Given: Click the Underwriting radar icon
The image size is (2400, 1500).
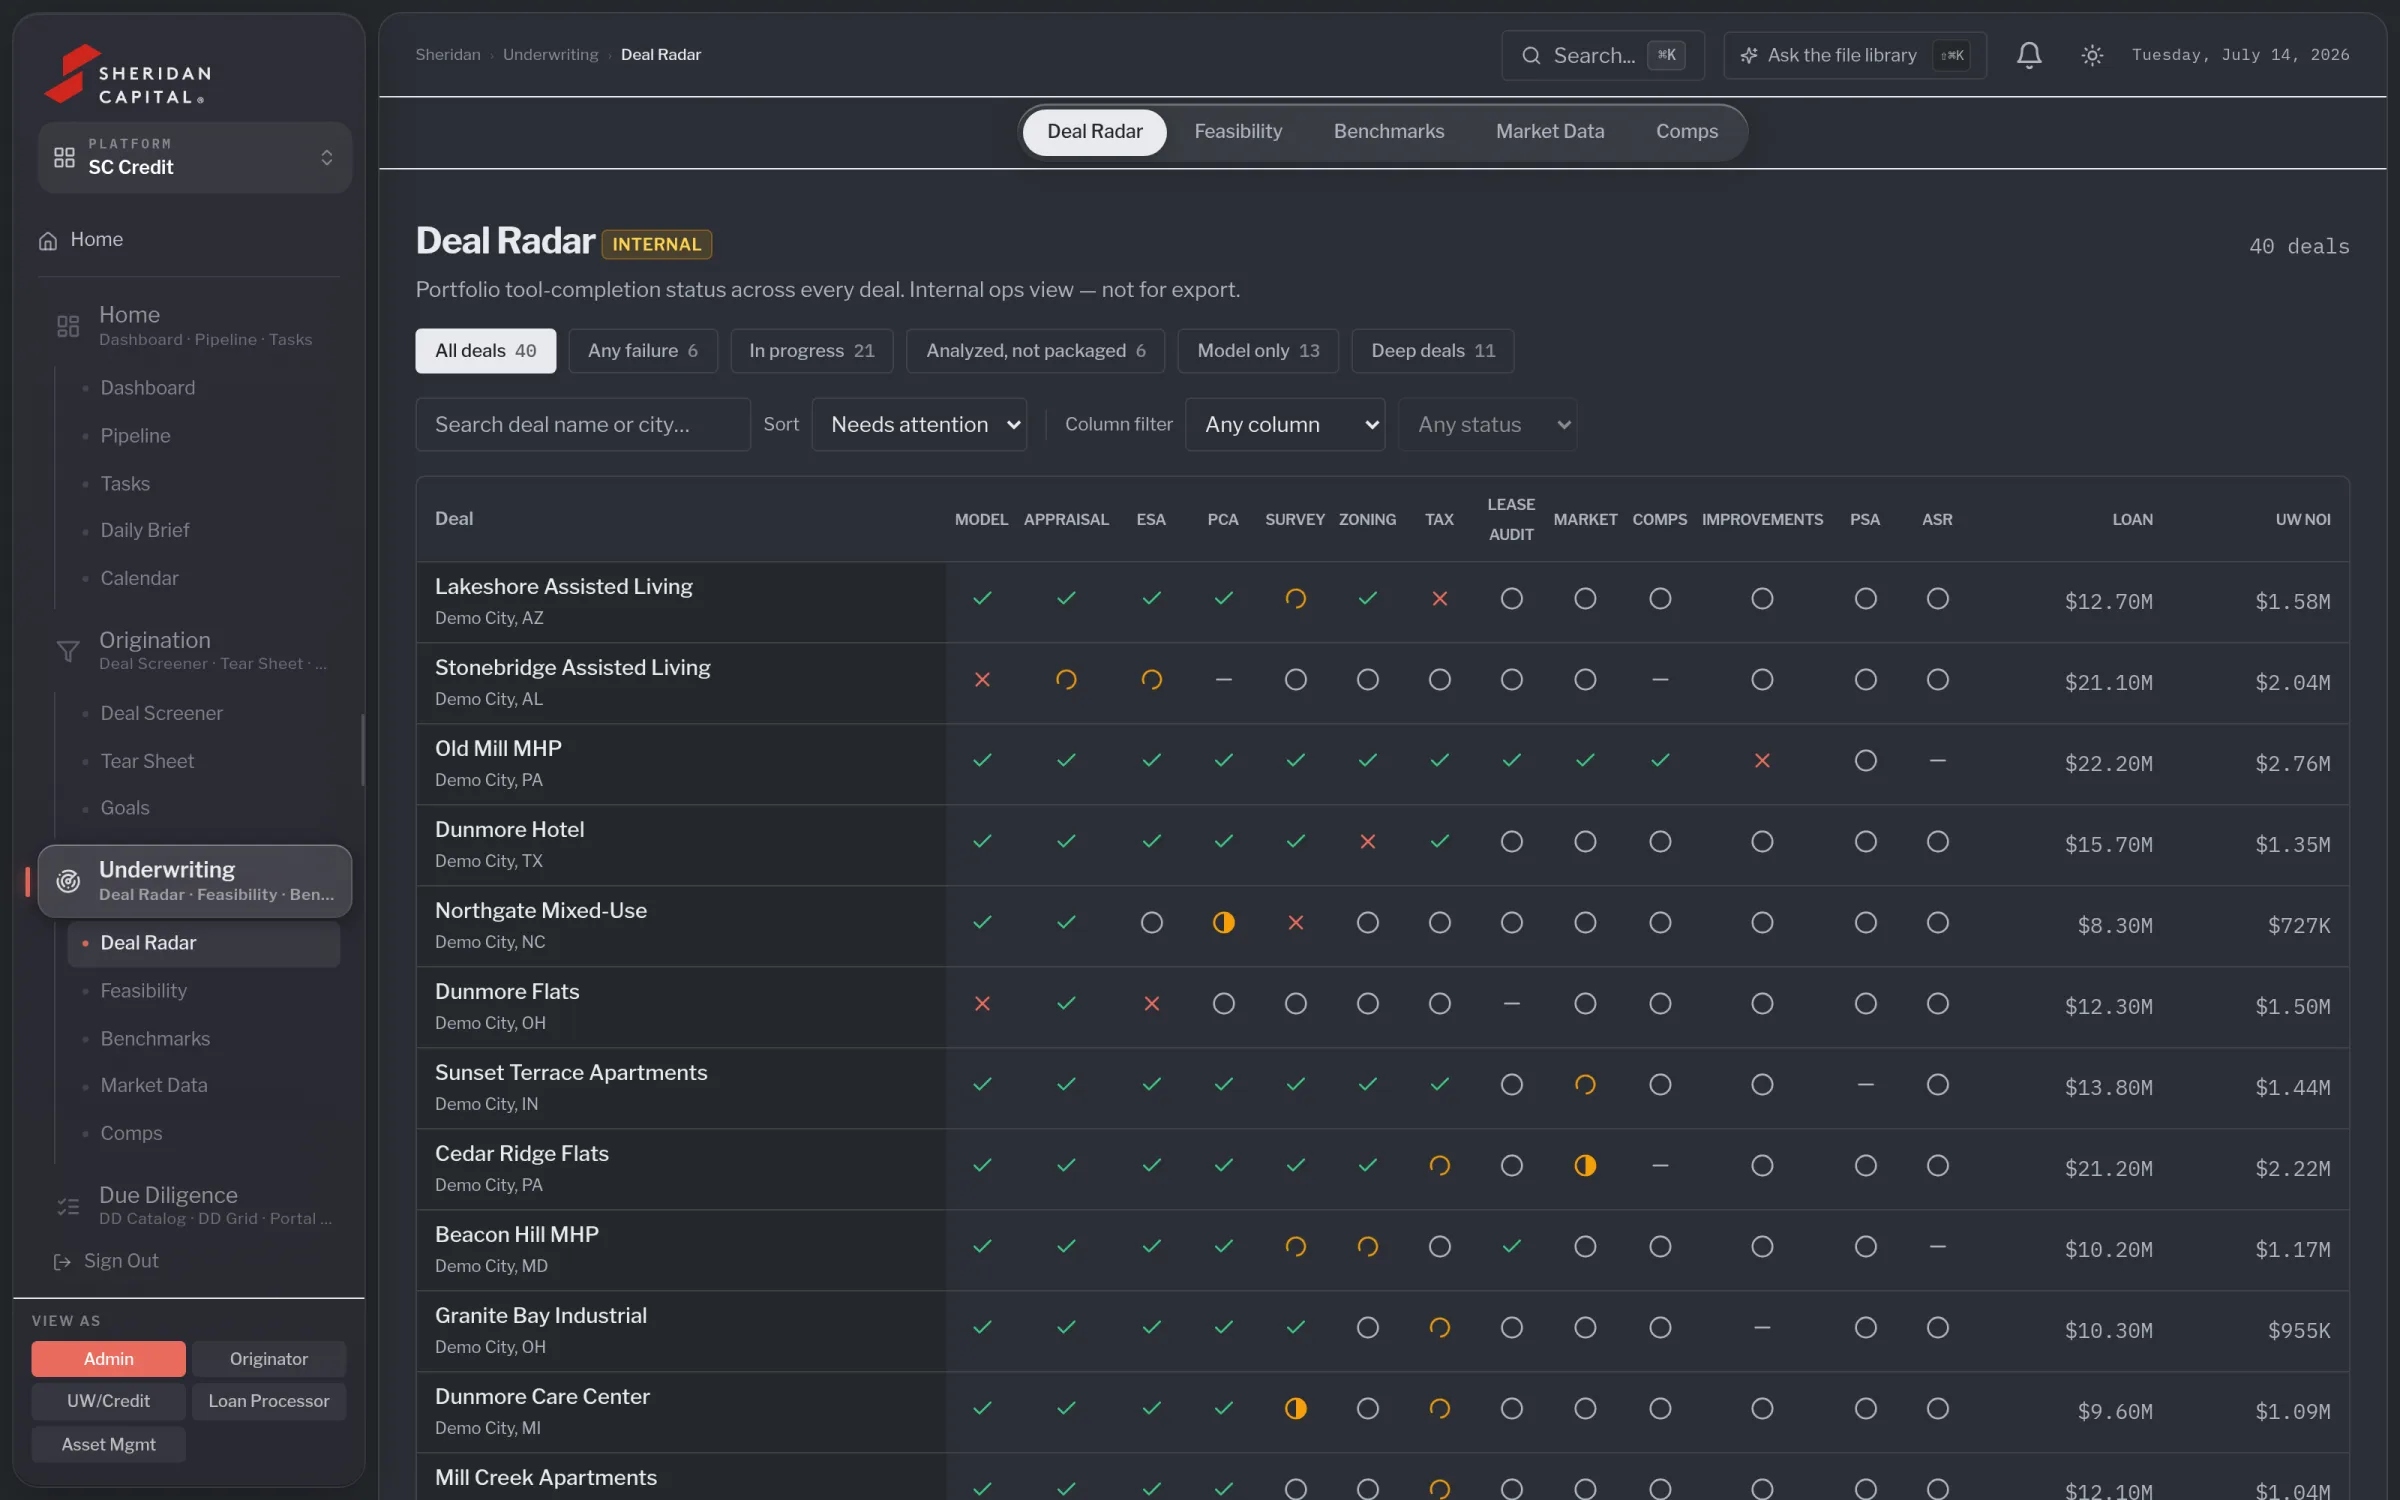Looking at the screenshot, I should (67, 881).
